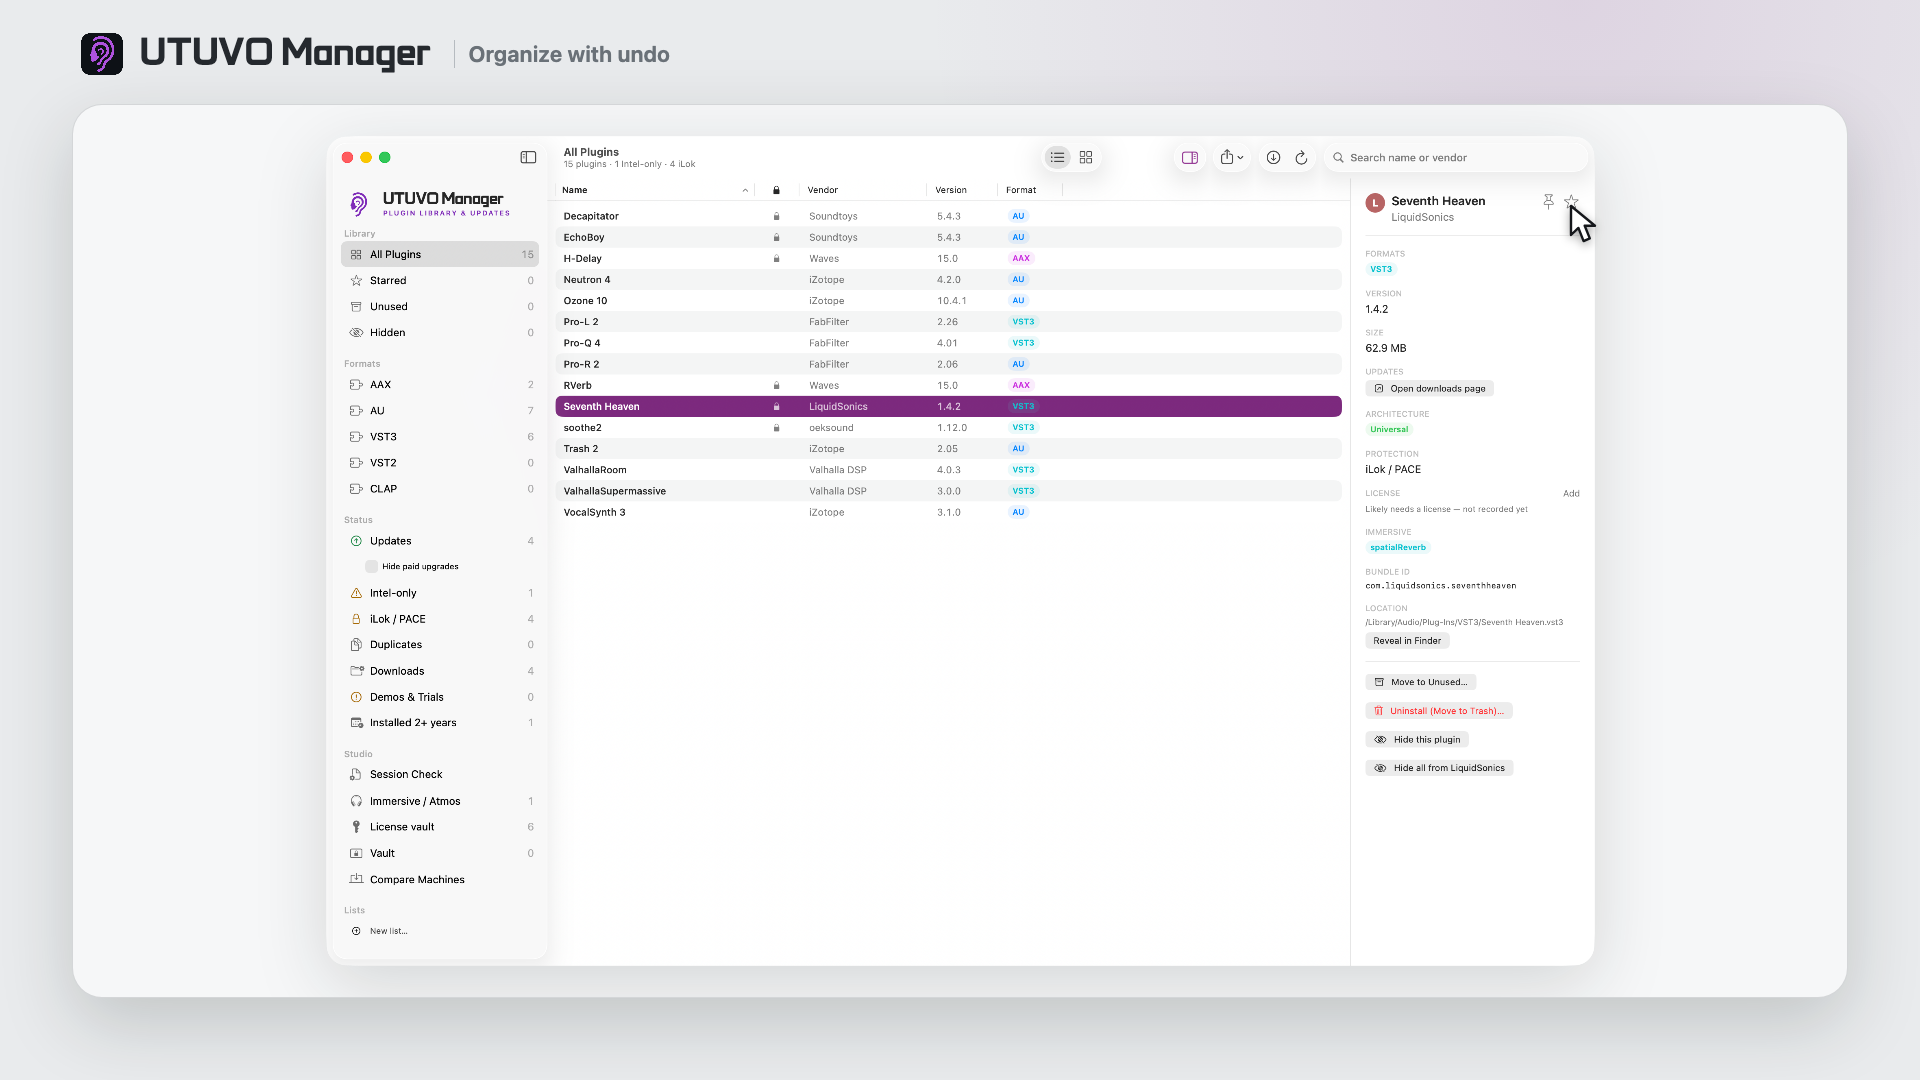The image size is (1920, 1080).
Task: Click the VST3 format icon in sidebar
Action: [356, 437]
